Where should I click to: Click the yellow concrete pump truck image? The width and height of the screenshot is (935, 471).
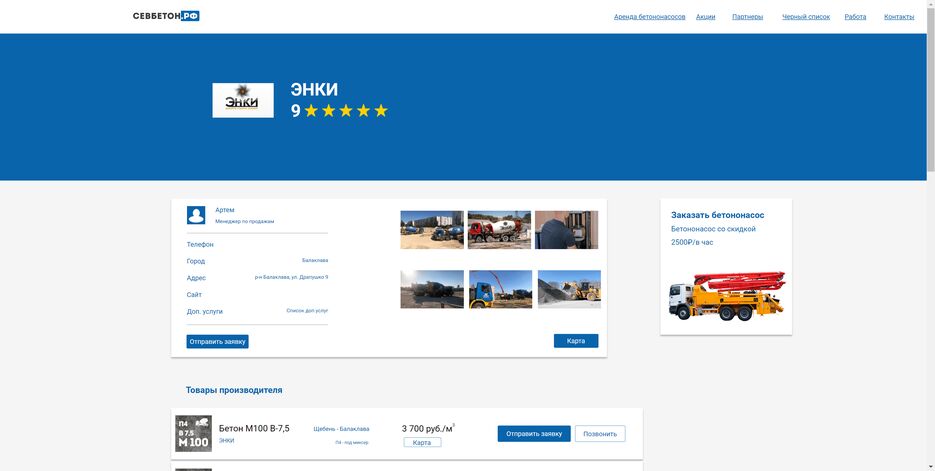(x=726, y=296)
